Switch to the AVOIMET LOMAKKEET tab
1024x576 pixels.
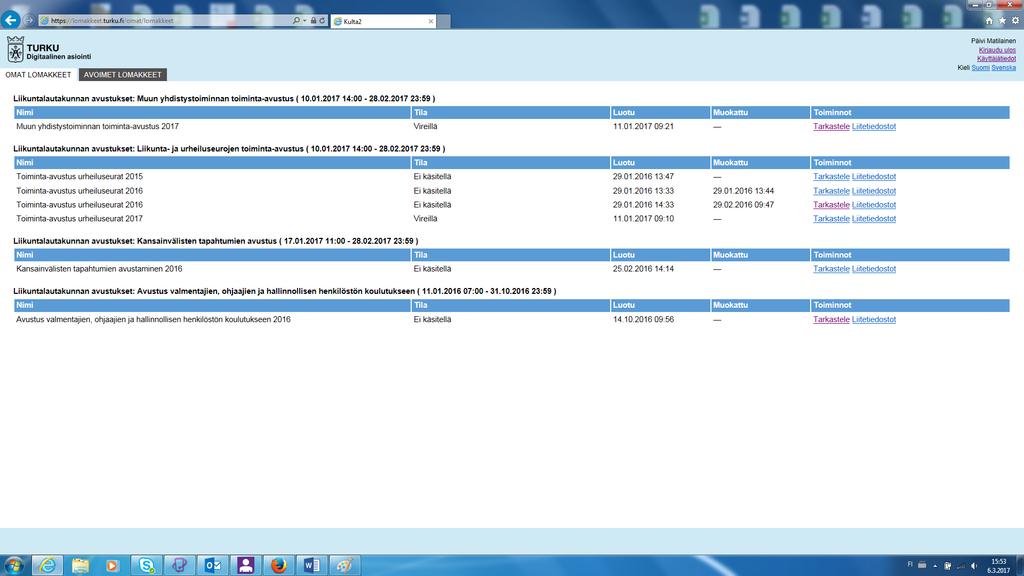pyautogui.click(x=123, y=75)
